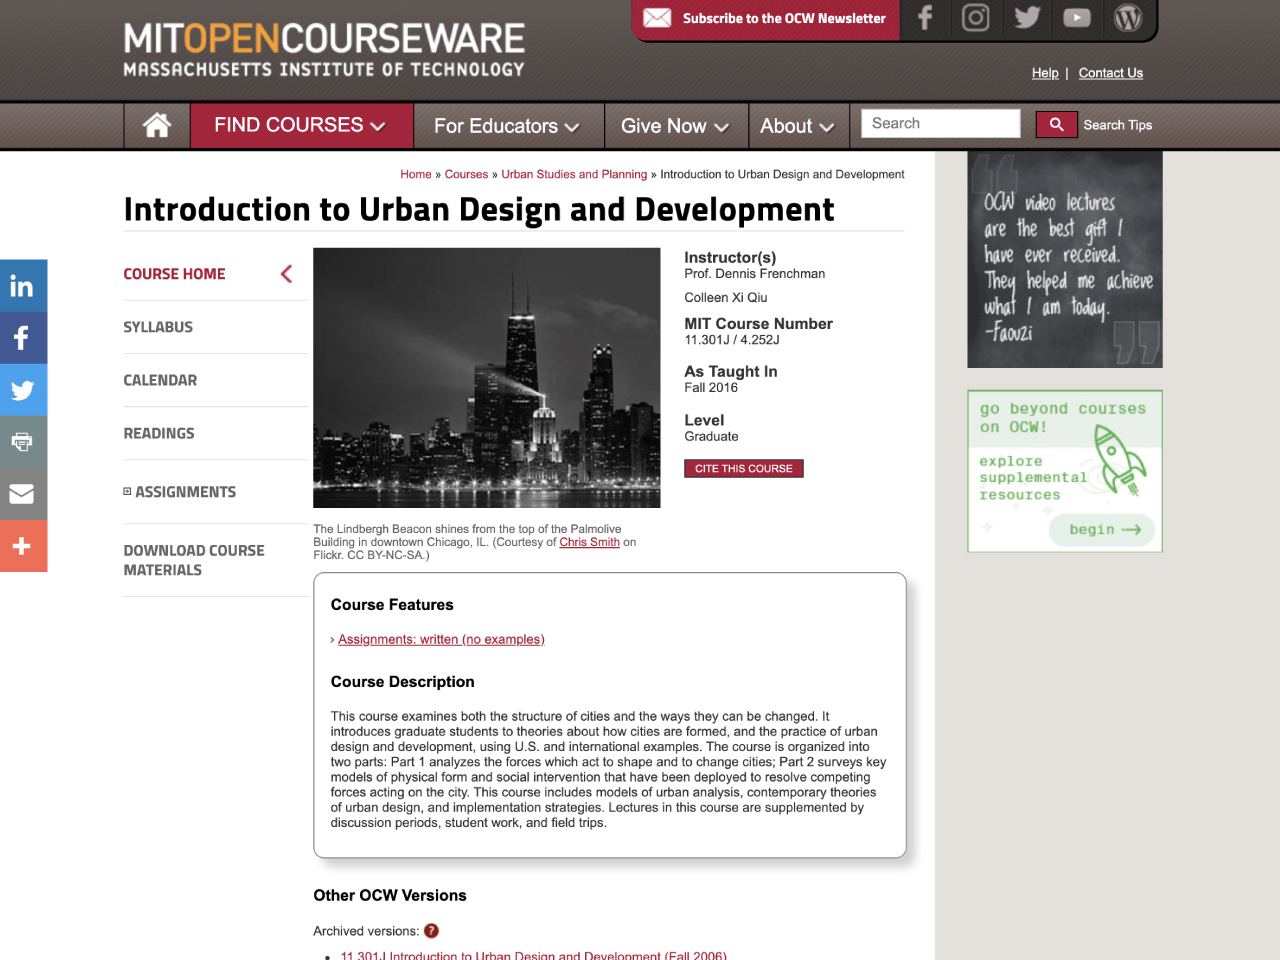Click the go beyond courses rocket banner

click(1065, 471)
